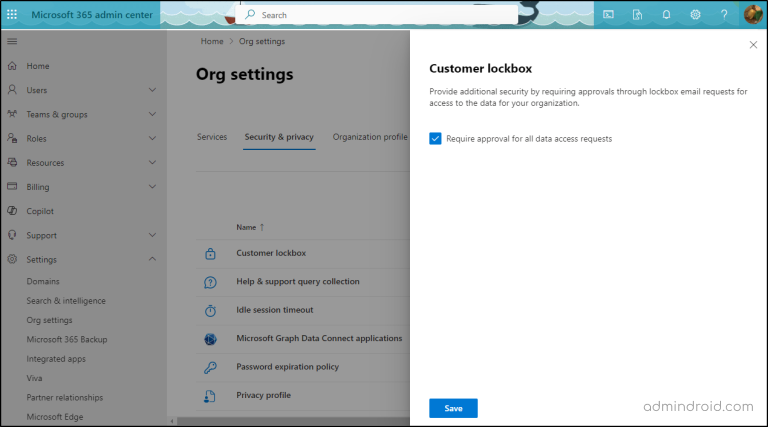Expand the Roles chevron
768x427 pixels.
coord(152,138)
